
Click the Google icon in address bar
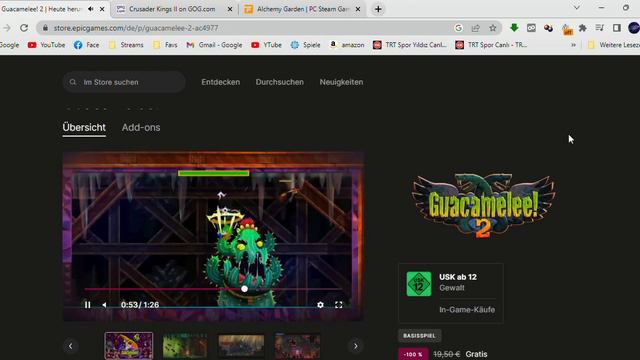coord(458,28)
